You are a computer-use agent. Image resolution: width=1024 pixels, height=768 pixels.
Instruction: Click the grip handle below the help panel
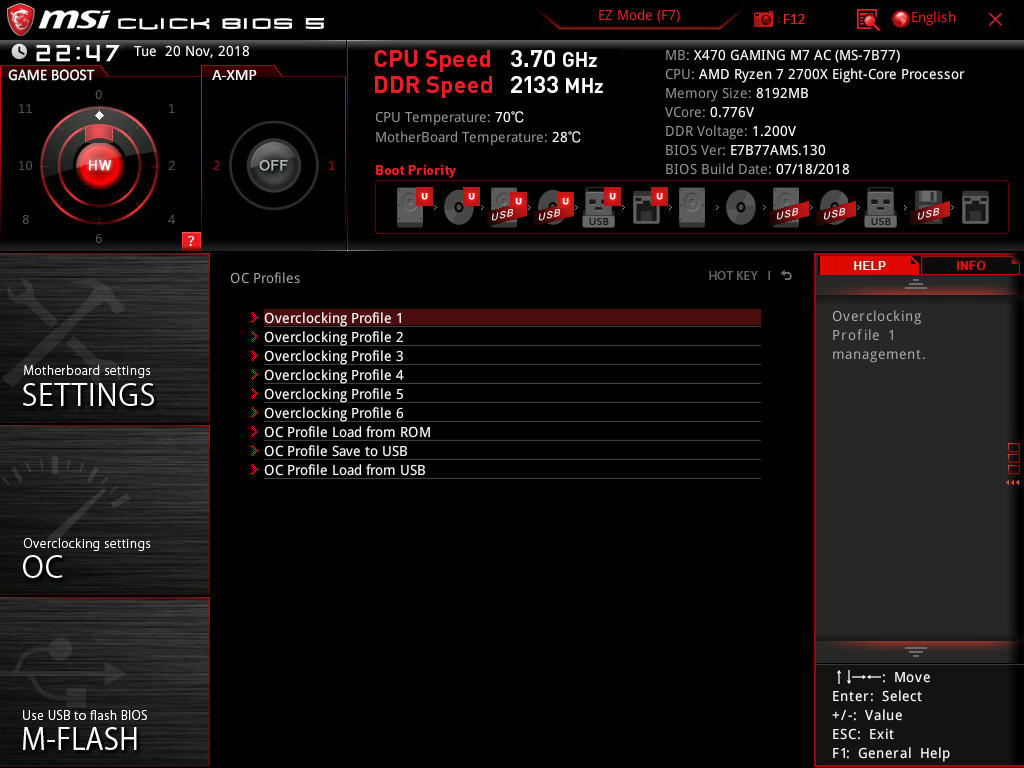(916, 651)
